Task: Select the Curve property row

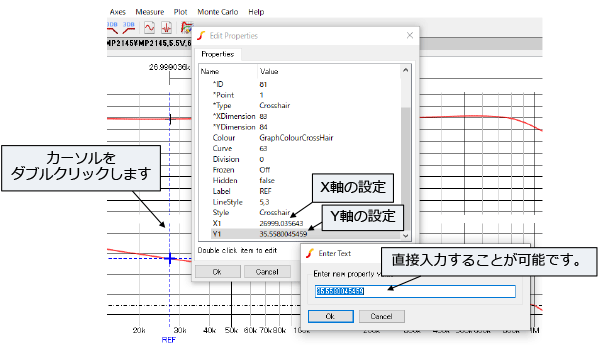Action: [x=305, y=148]
